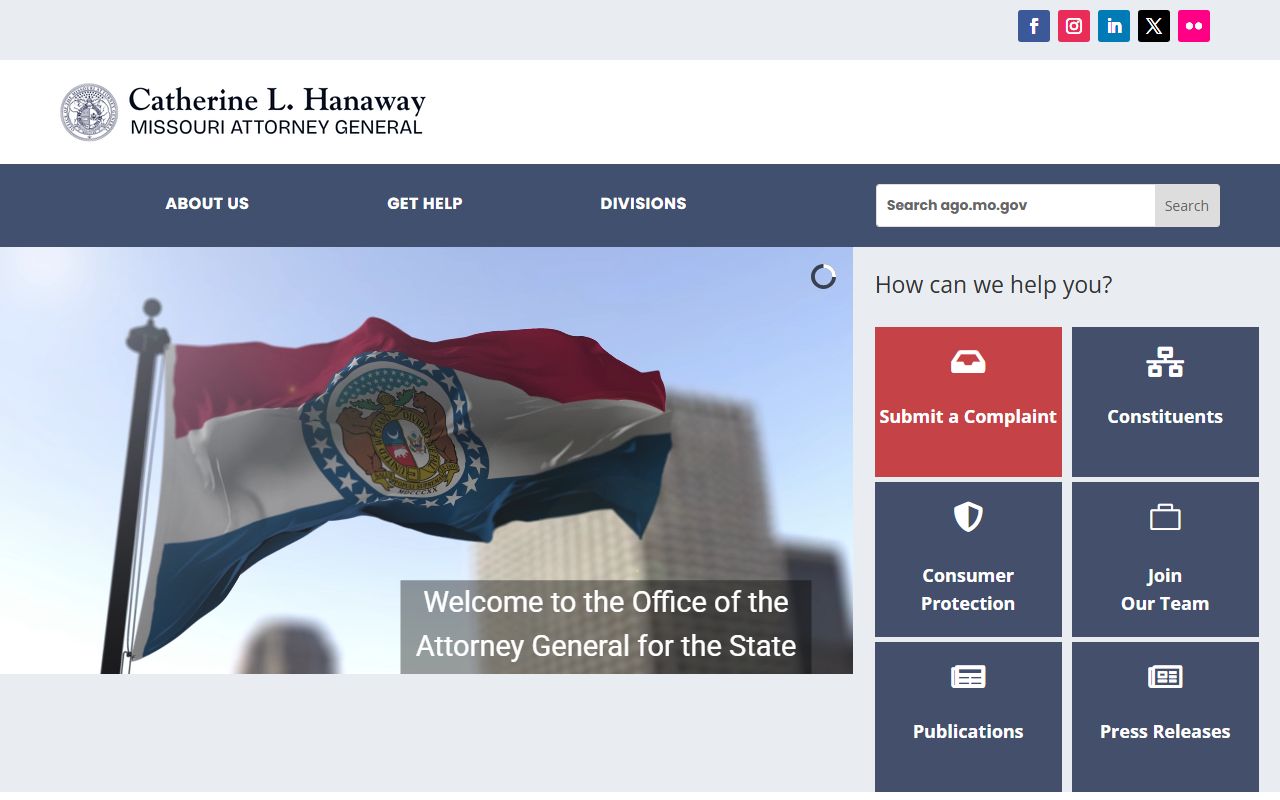
Task: Click the 'How can we help you?' heading
Action: (x=993, y=285)
